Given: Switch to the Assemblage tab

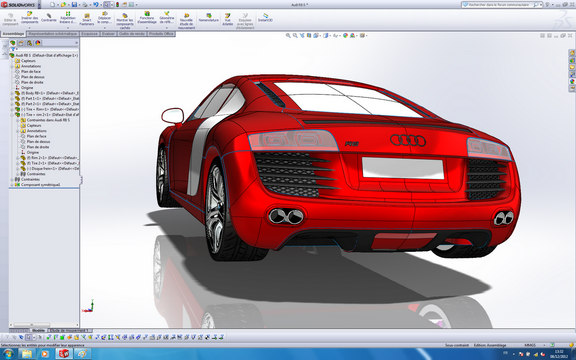Looking at the screenshot, I should 13,34.
